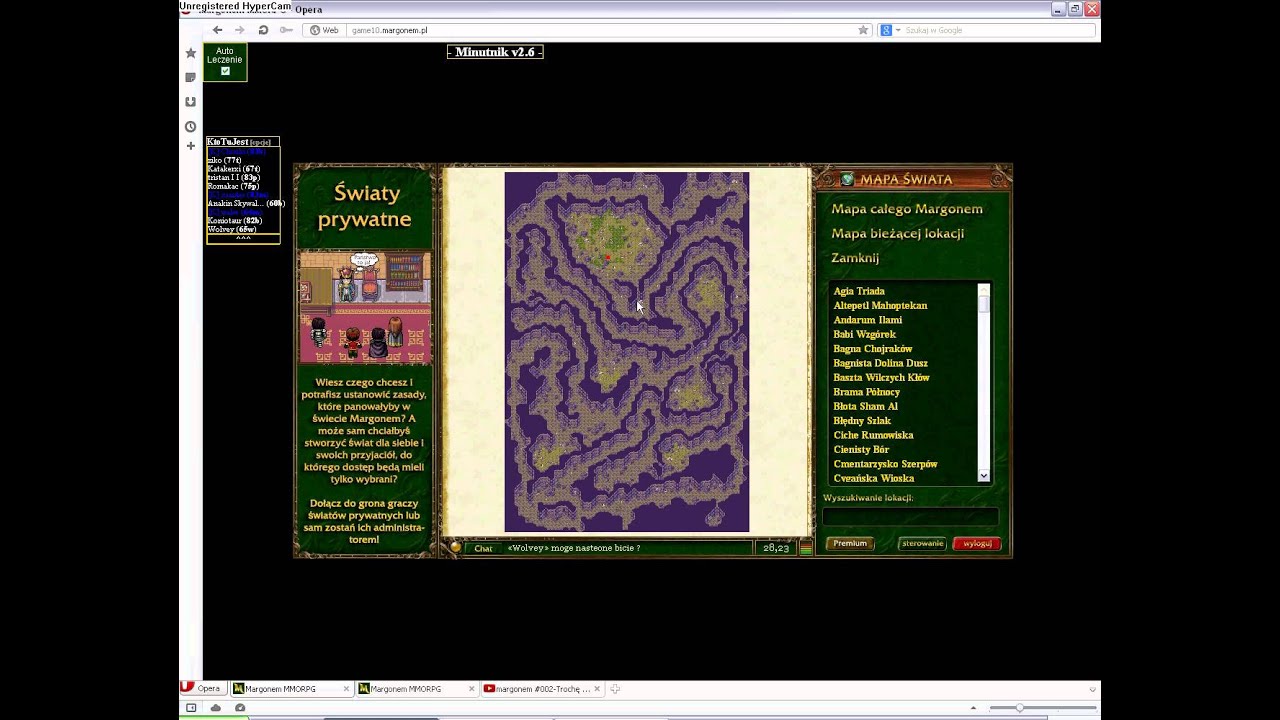Click the location list scroll up arrow

point(984,290)
